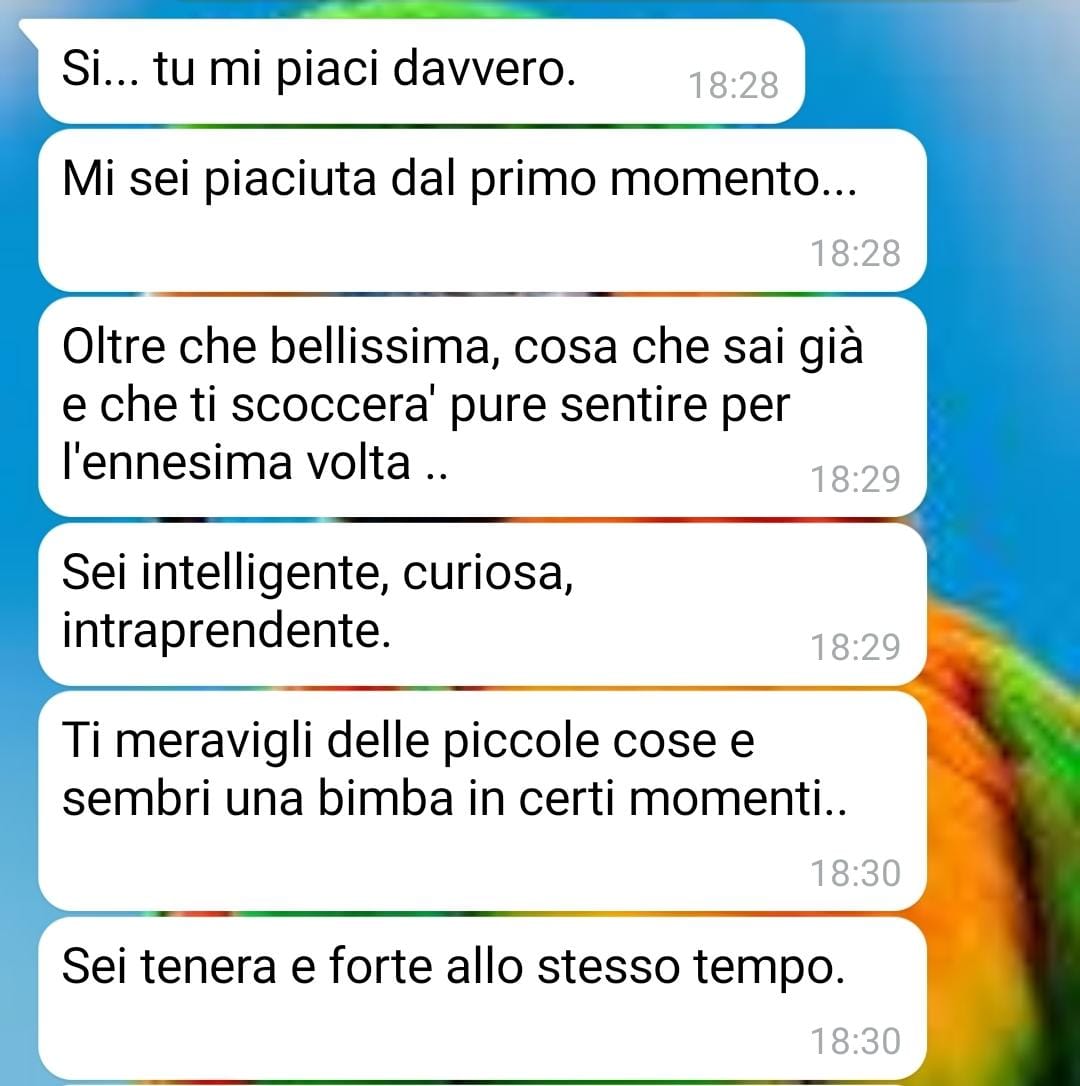The image size is (1080, 1086).
Task: Tap the word 'momento...' in the second bubble
Action: coord(733,179)
